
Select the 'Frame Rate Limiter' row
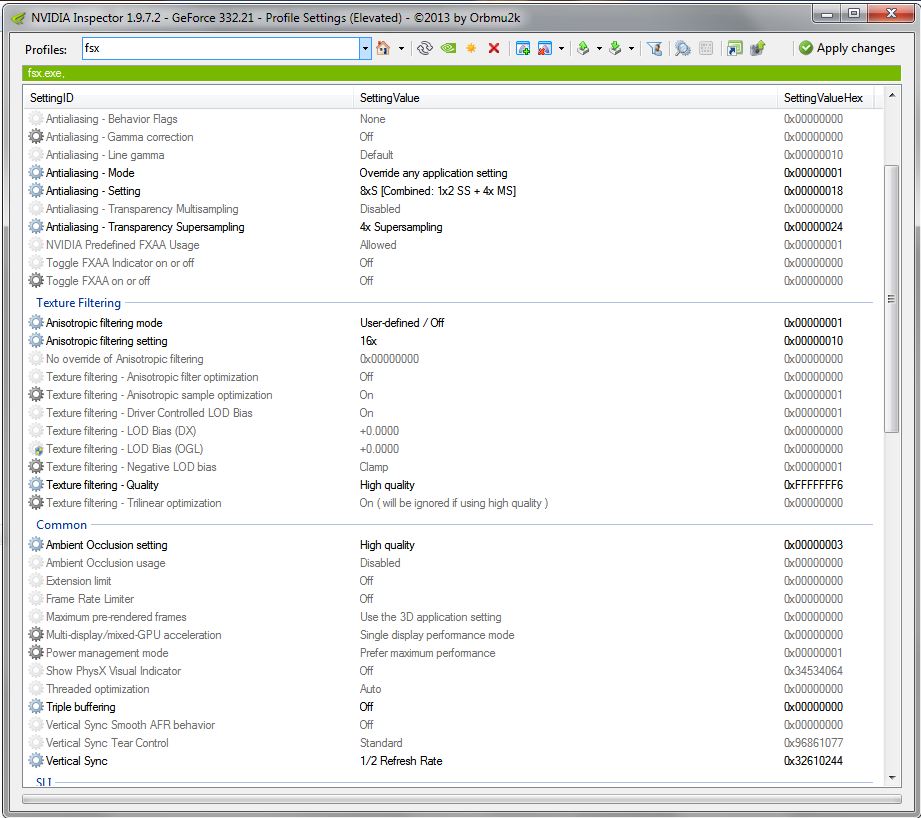[x=449, y=599]
